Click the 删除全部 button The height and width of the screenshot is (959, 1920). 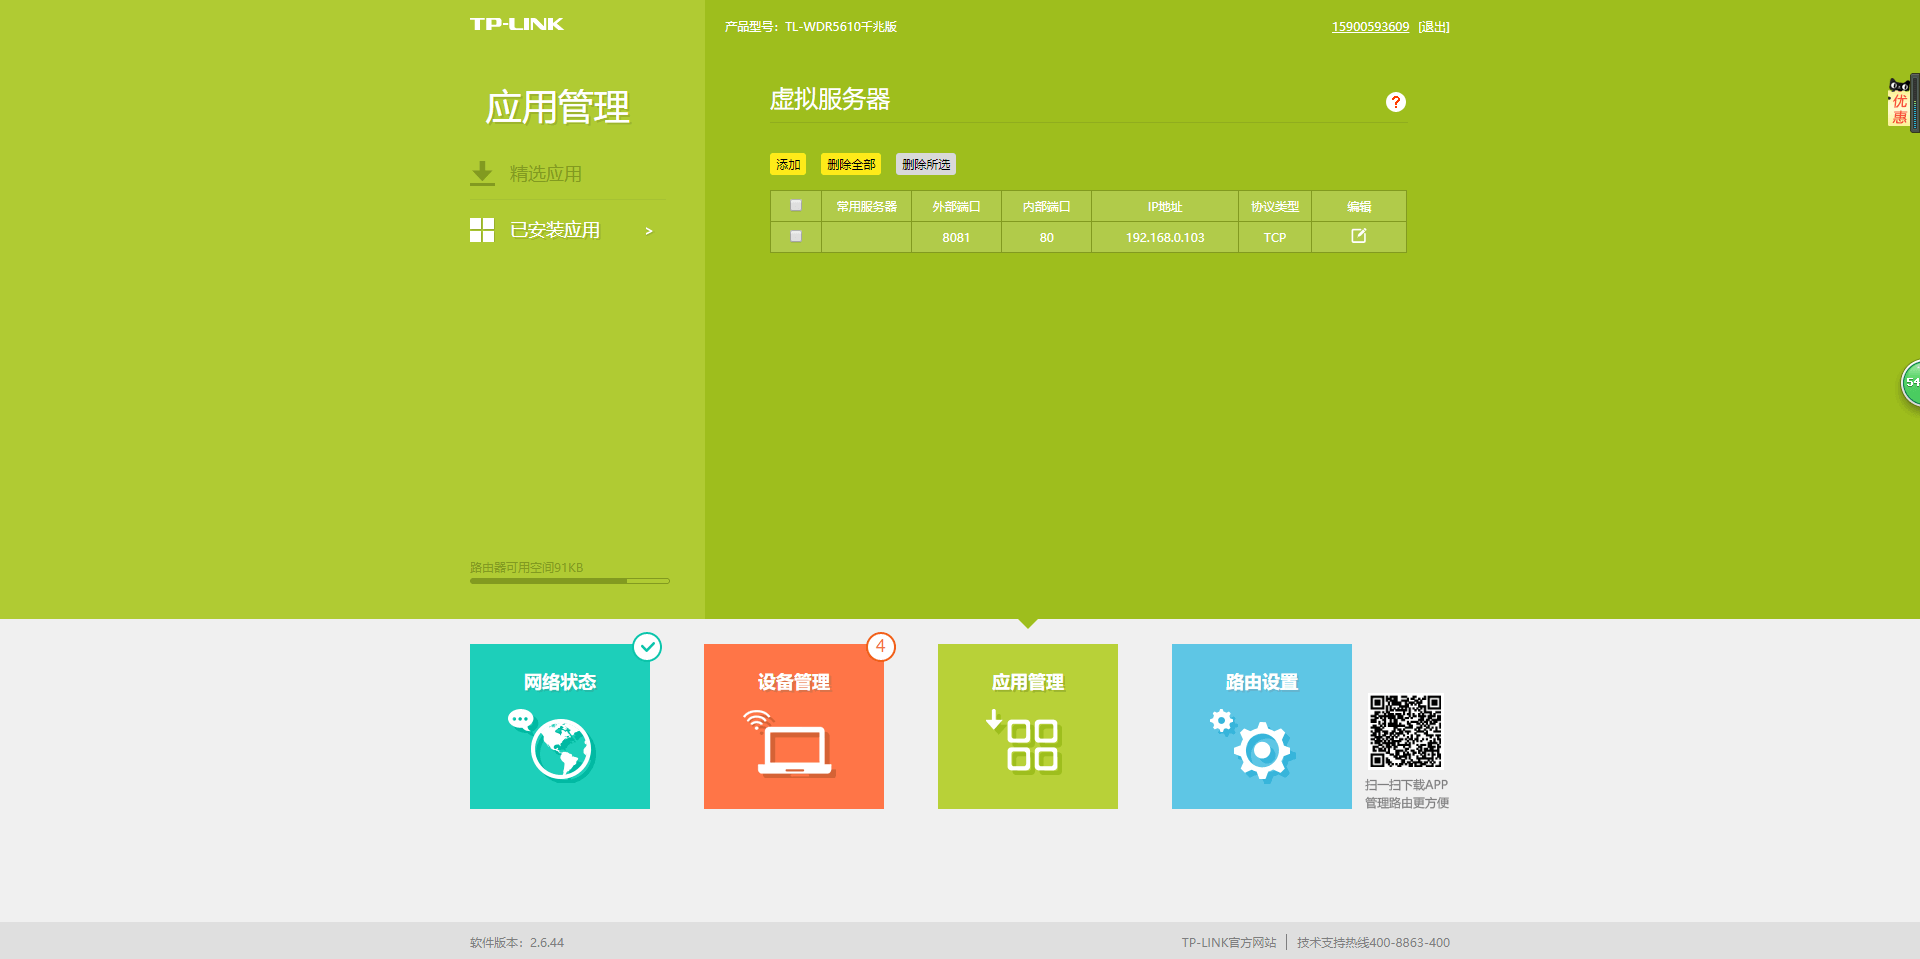tap(851, 164)
